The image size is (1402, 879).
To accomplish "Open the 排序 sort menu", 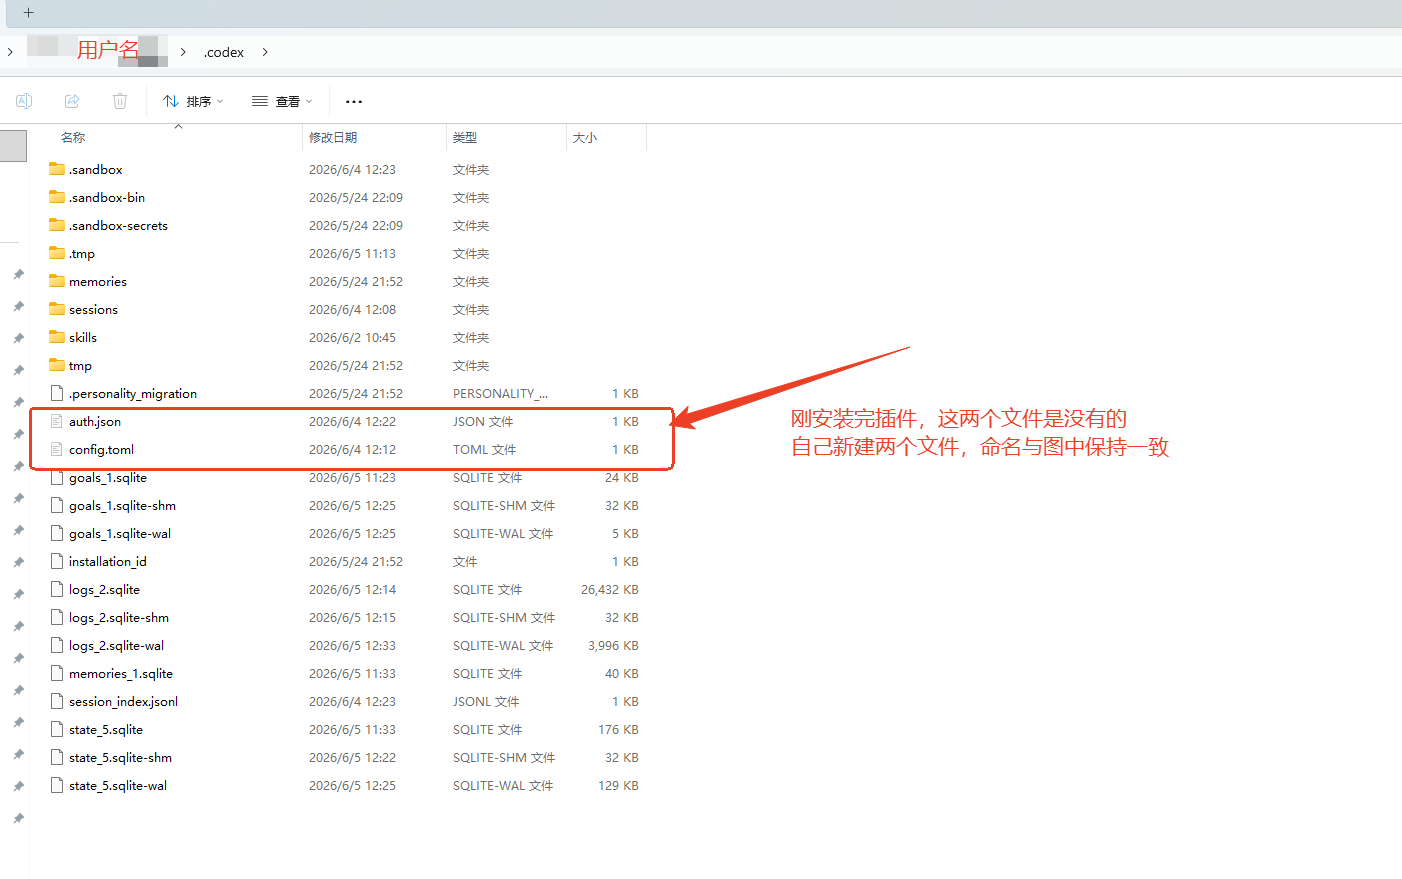I will (193, 101).
